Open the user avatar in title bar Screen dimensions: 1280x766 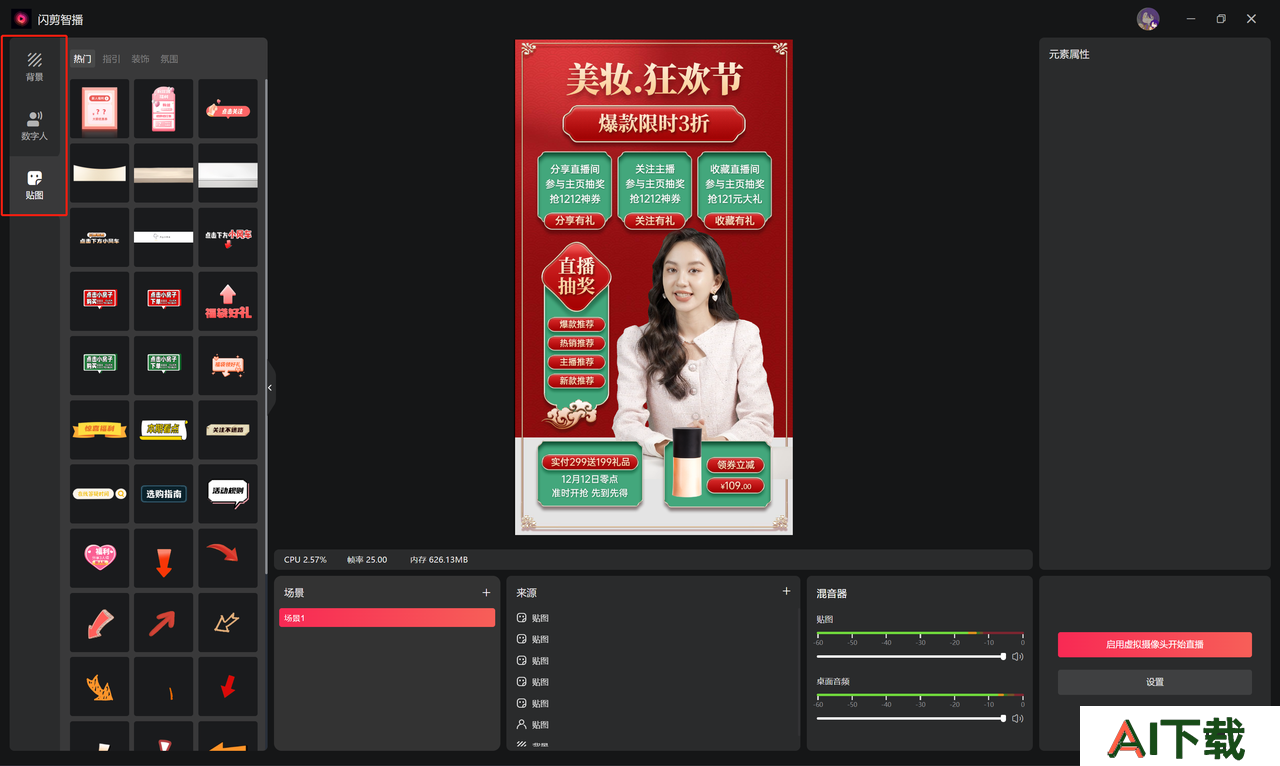point(1148,19)
